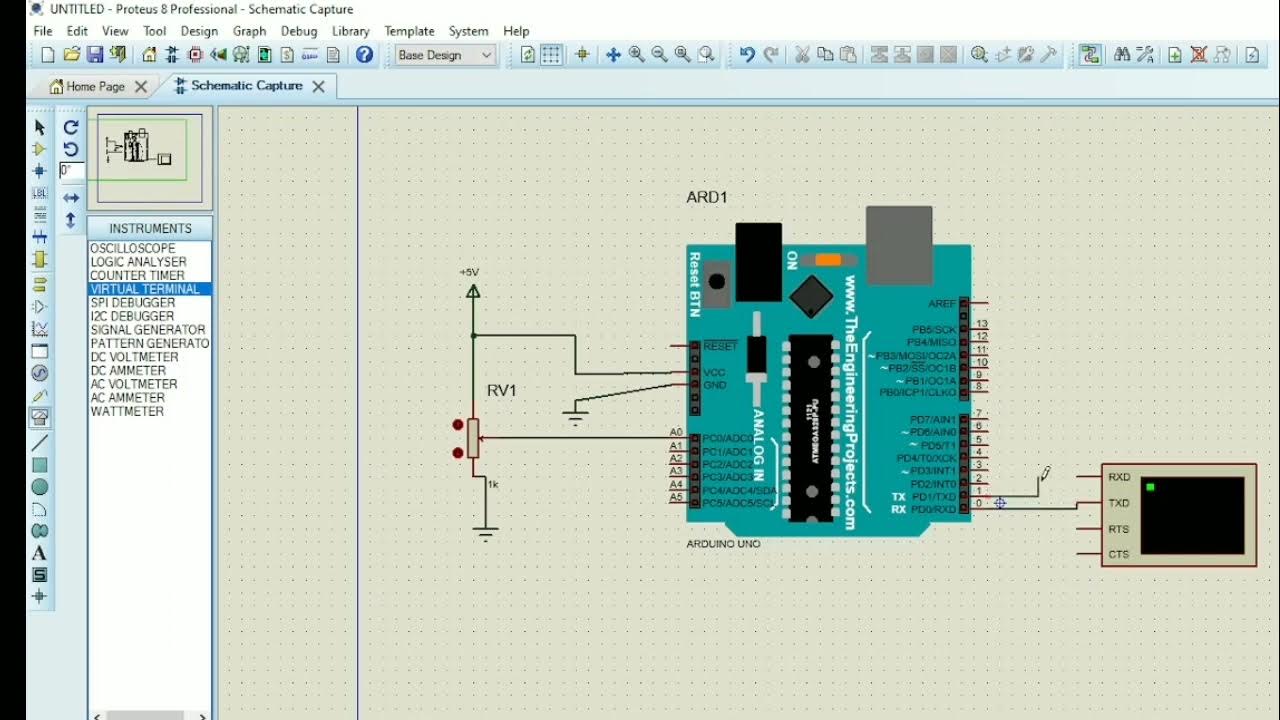Open the Template menu
Image resolution: width=1280 pixels, height=720 pixels.
(409, 31)
